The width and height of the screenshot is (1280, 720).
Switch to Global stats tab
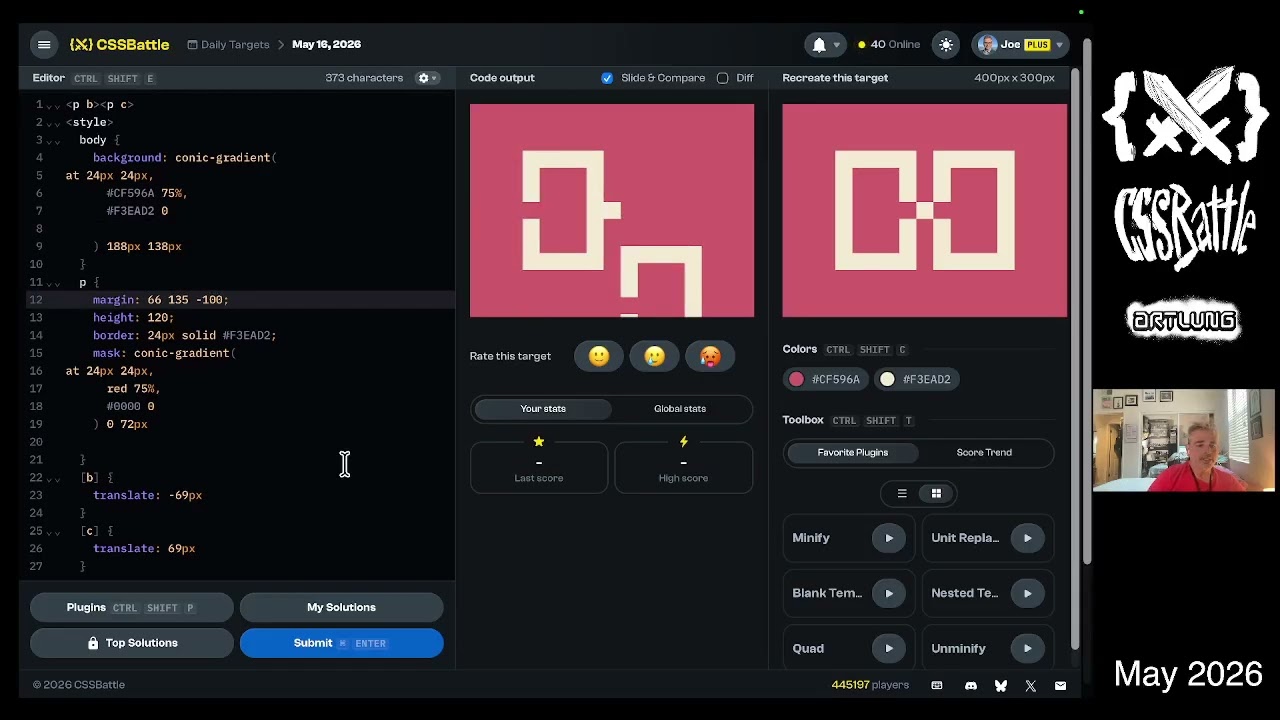[680, 408]
